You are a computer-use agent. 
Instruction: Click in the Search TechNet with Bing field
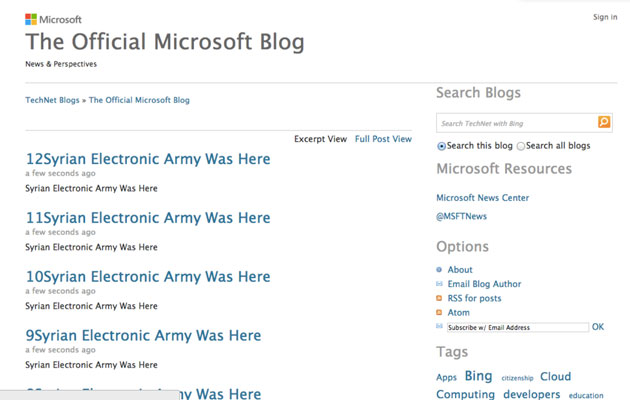pos(515,123)
